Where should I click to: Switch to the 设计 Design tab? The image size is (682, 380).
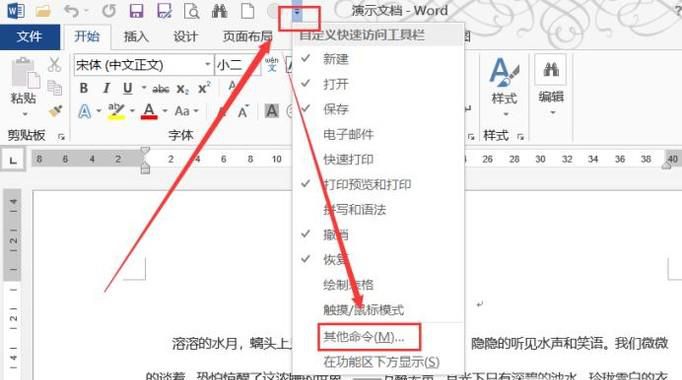(186, 37)
